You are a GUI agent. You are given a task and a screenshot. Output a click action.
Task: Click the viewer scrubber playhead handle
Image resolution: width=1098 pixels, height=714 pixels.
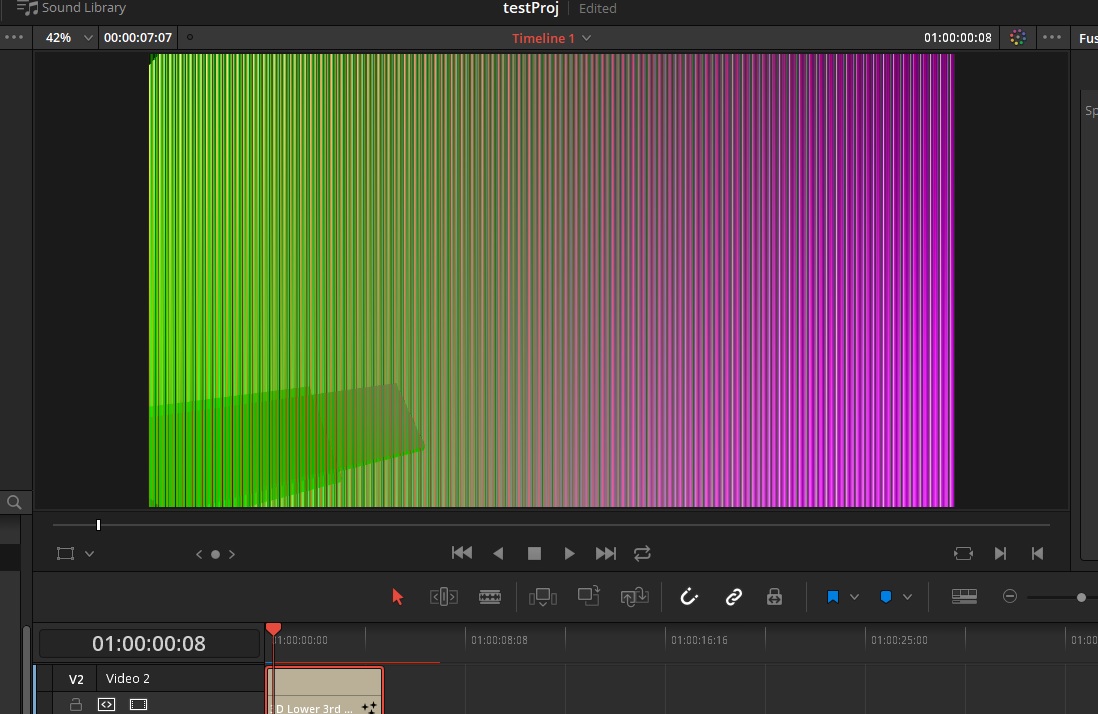tap(99, 525)
